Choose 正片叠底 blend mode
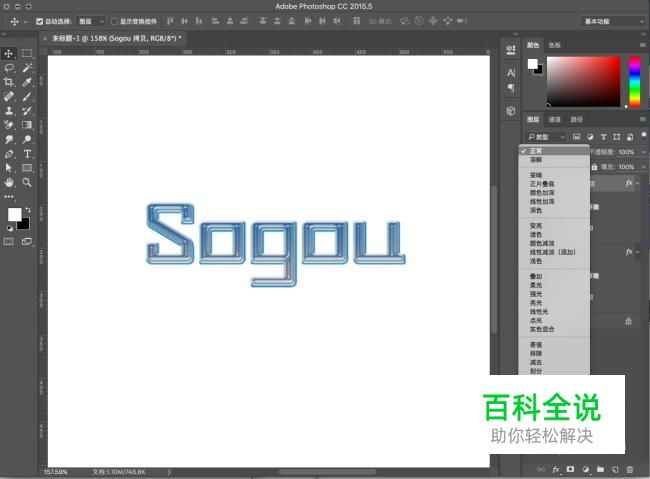Viewport: 650px width, 479px height. (554, 184)
